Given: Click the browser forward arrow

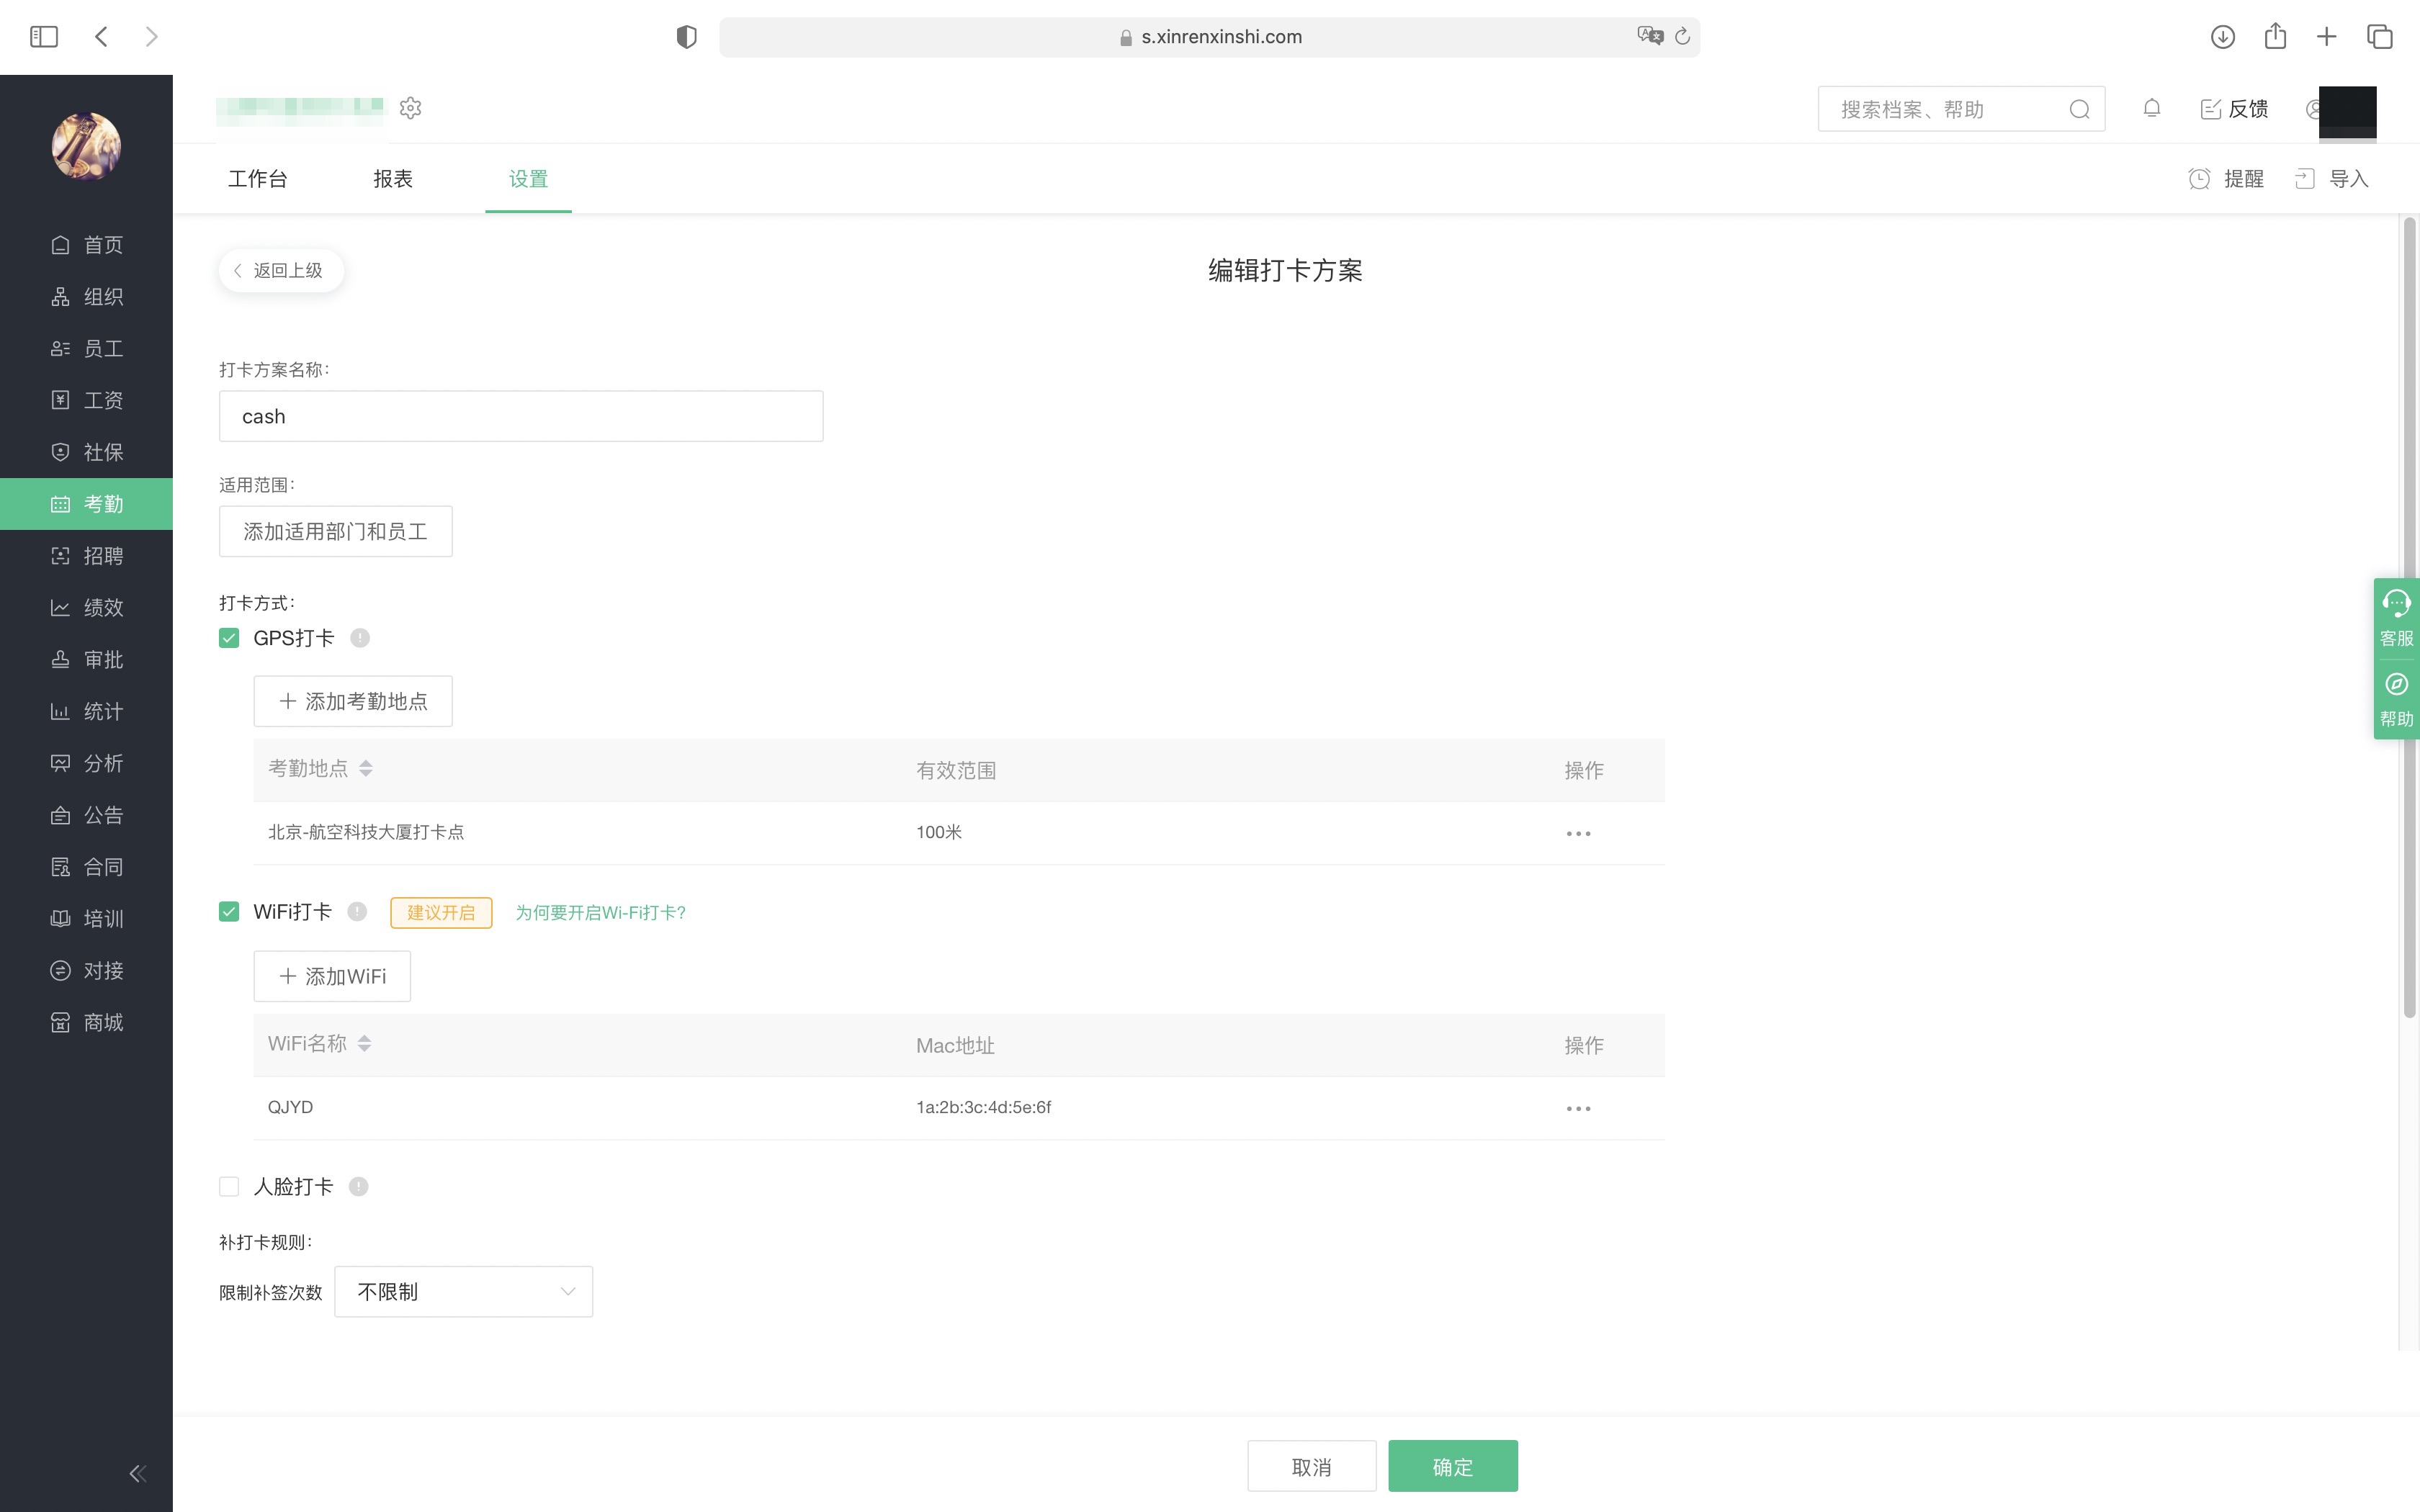Looking at the screenshot, I should [152, 37].
